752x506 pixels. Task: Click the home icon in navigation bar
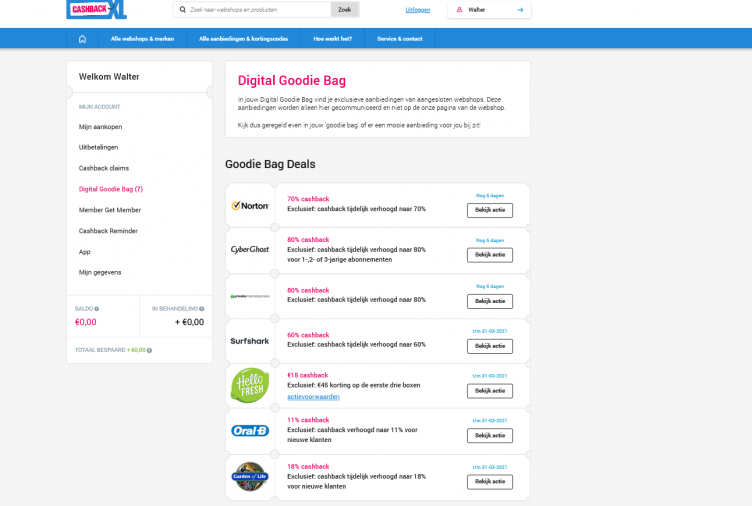coord(82,39)
